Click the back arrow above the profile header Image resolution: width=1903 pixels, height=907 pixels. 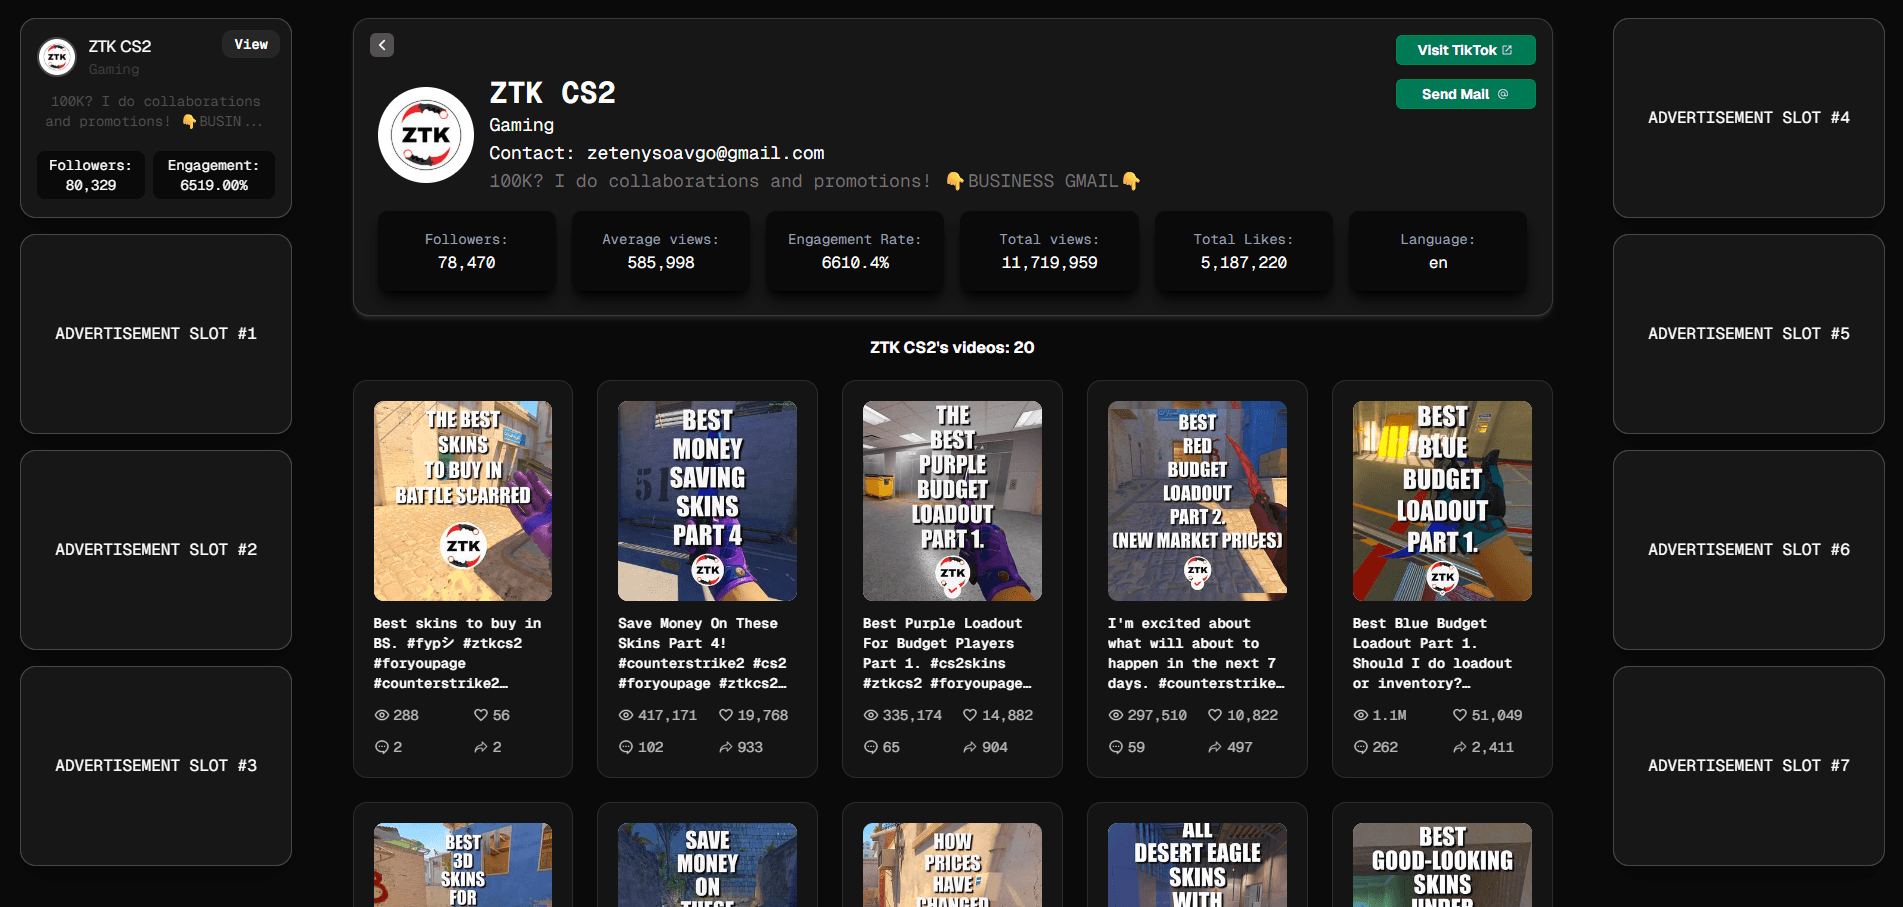click(381, 45)
